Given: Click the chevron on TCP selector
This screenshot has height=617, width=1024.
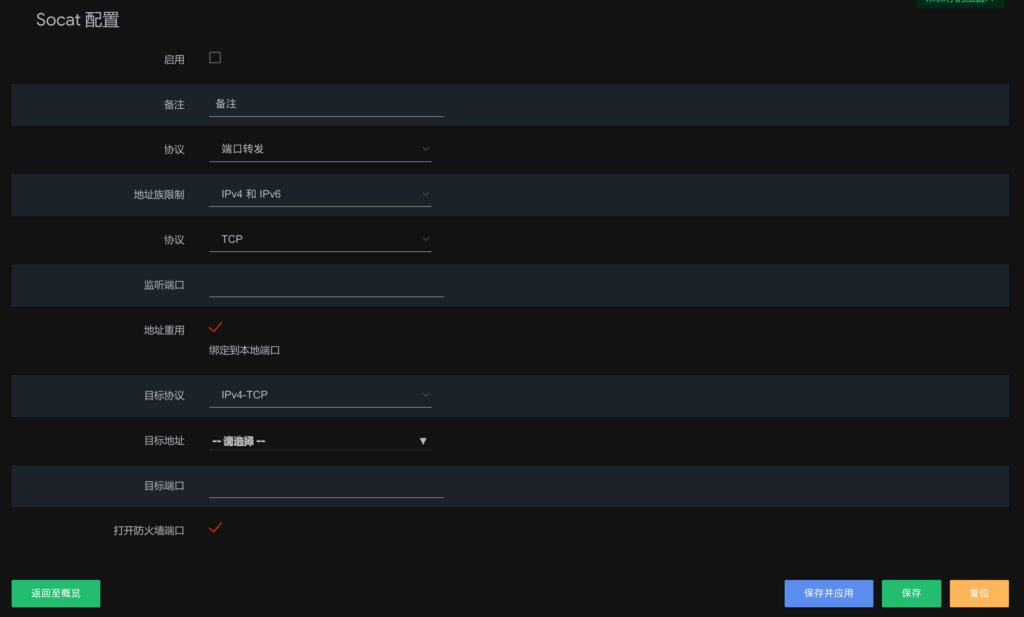Looking at the screenshot, I should pyautogui.click(x=425, y=239).
